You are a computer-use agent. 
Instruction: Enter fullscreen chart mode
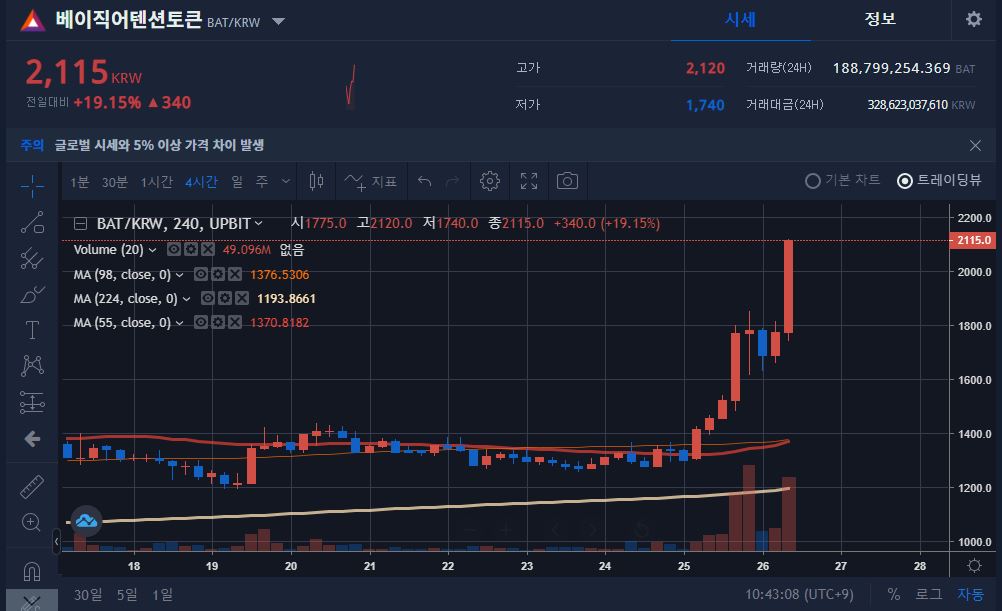(528, 182)
